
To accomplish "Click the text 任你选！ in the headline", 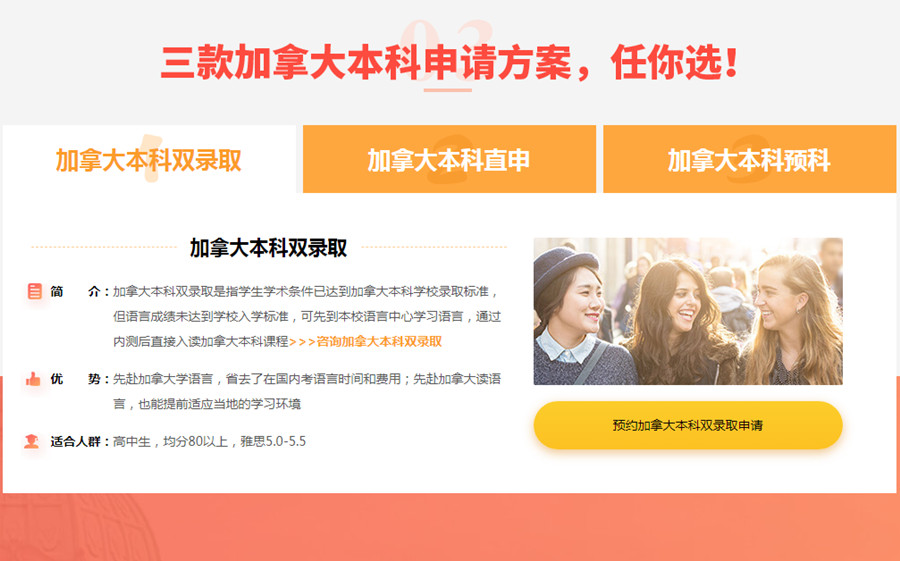I will tap(675, 62).
